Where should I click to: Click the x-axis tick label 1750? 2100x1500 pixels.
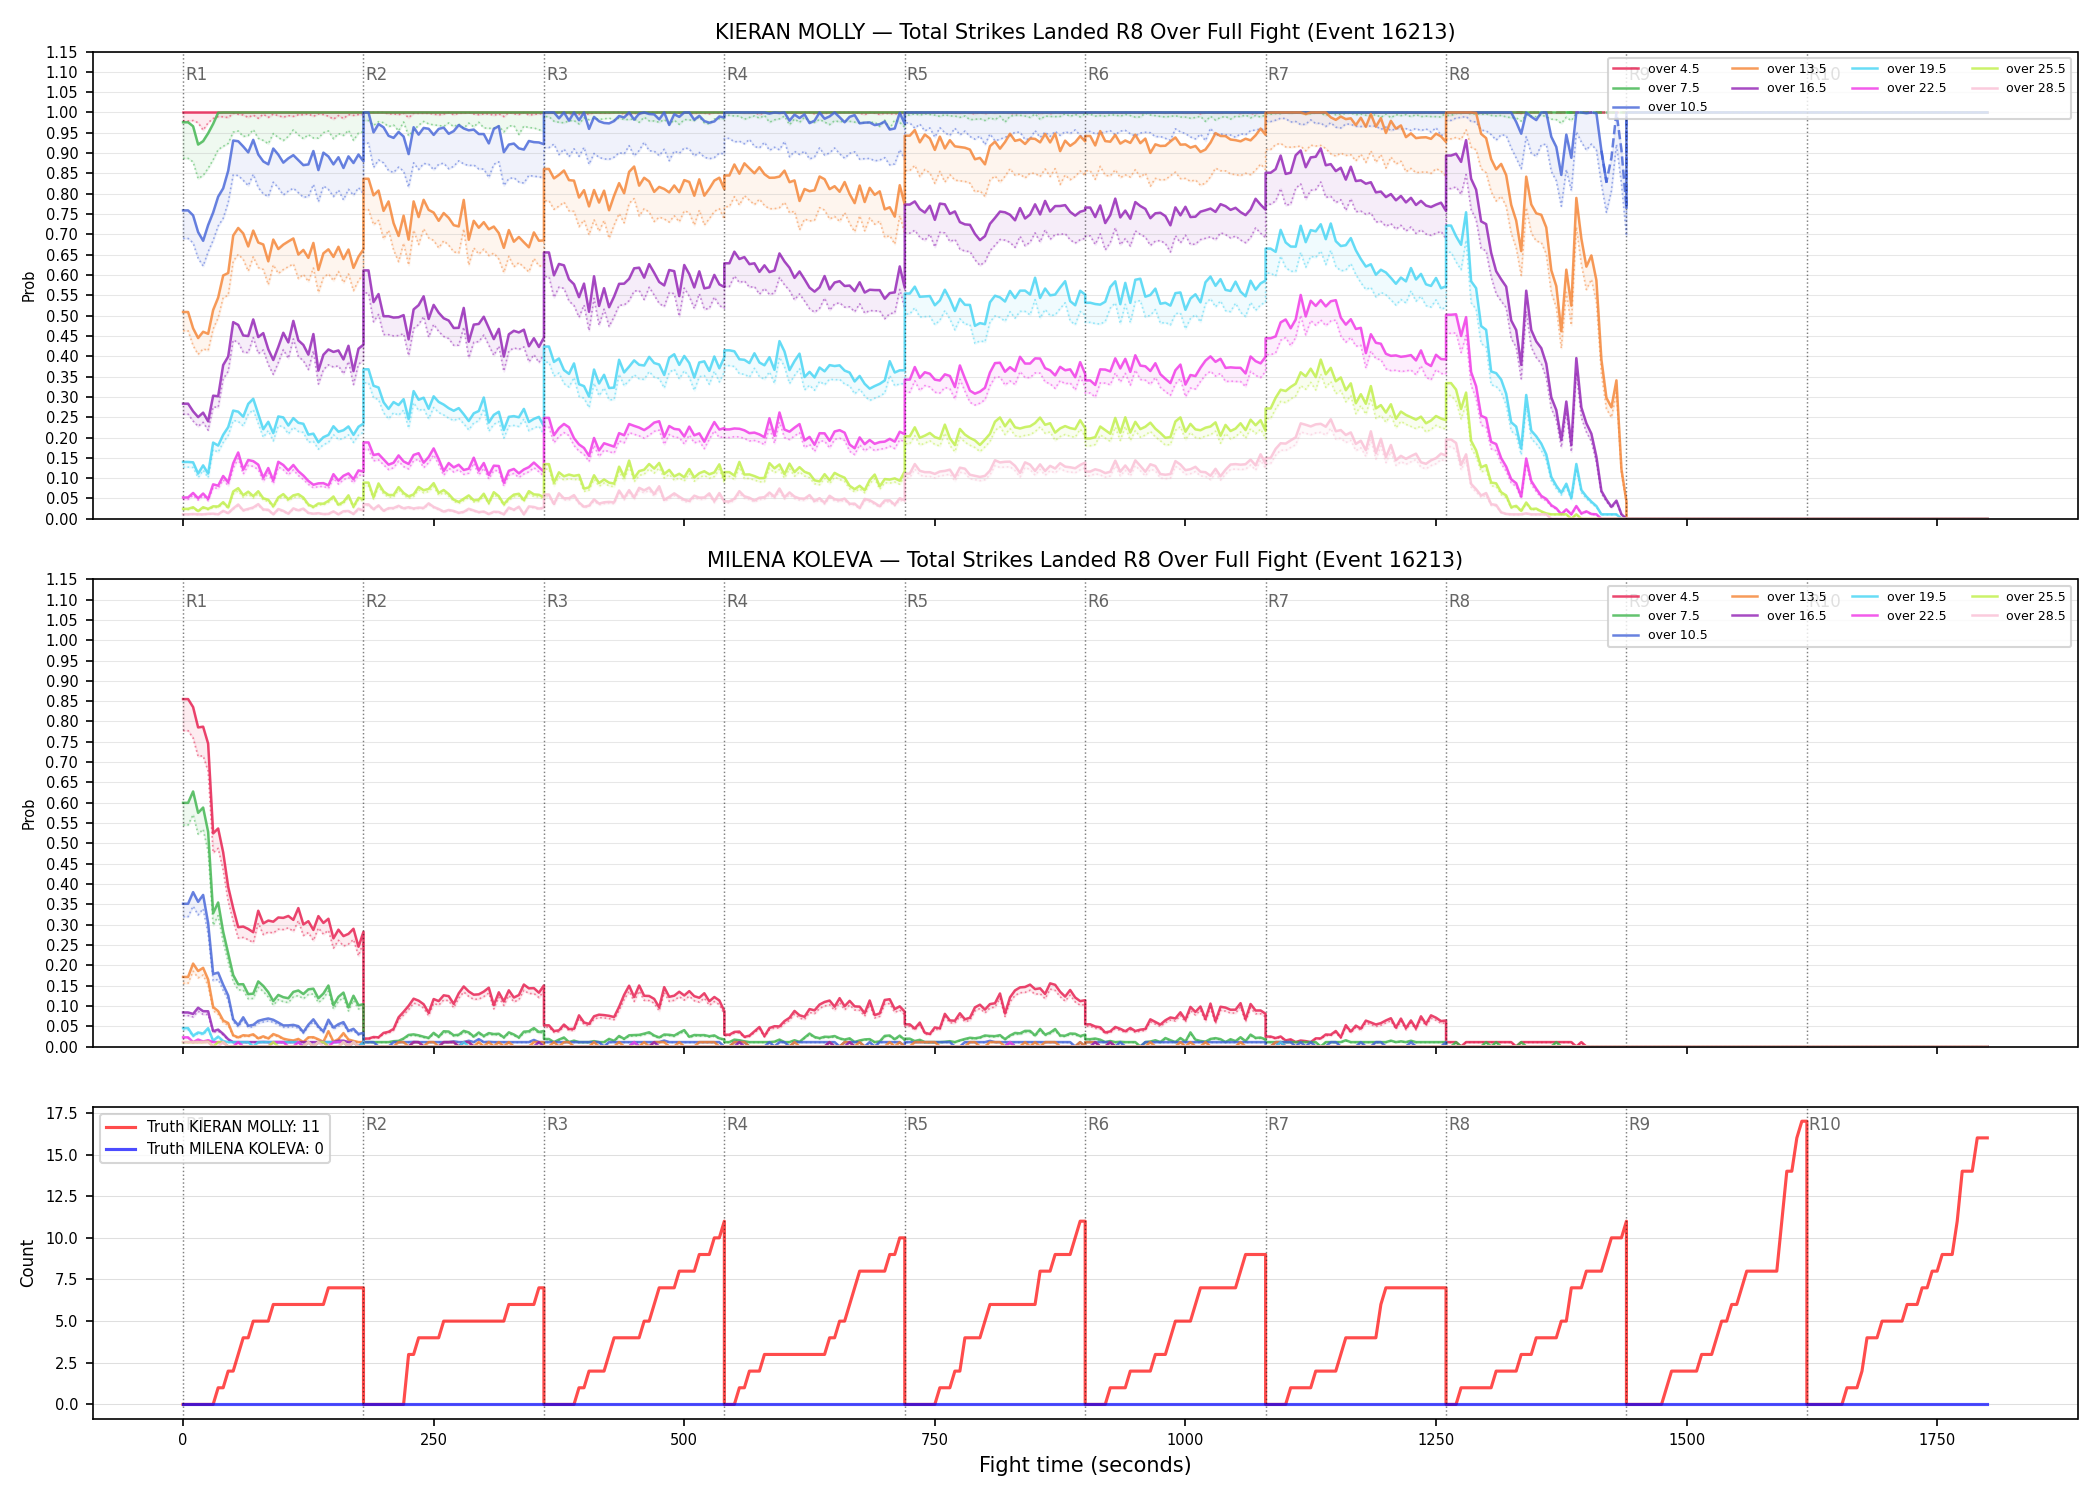(x=1937, y=1440)
